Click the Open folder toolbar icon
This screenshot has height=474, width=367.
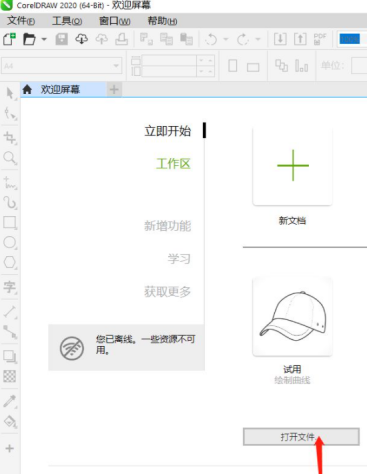click(x=29, y=39)
